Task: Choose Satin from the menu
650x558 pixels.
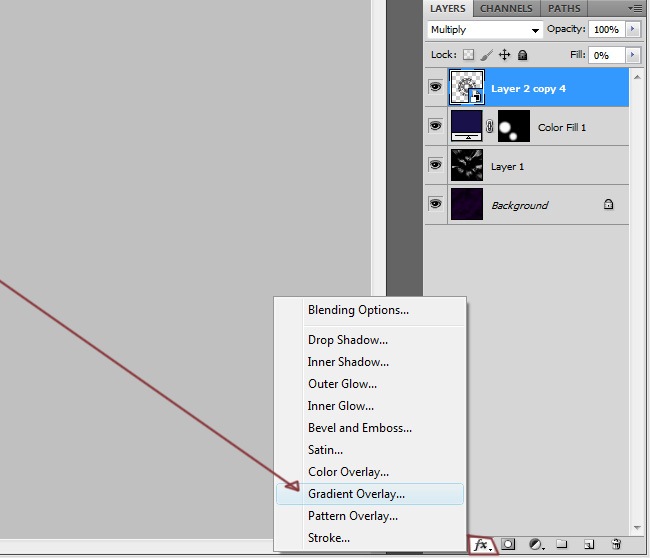Action: pyautogui.click(x=370, y=450)
